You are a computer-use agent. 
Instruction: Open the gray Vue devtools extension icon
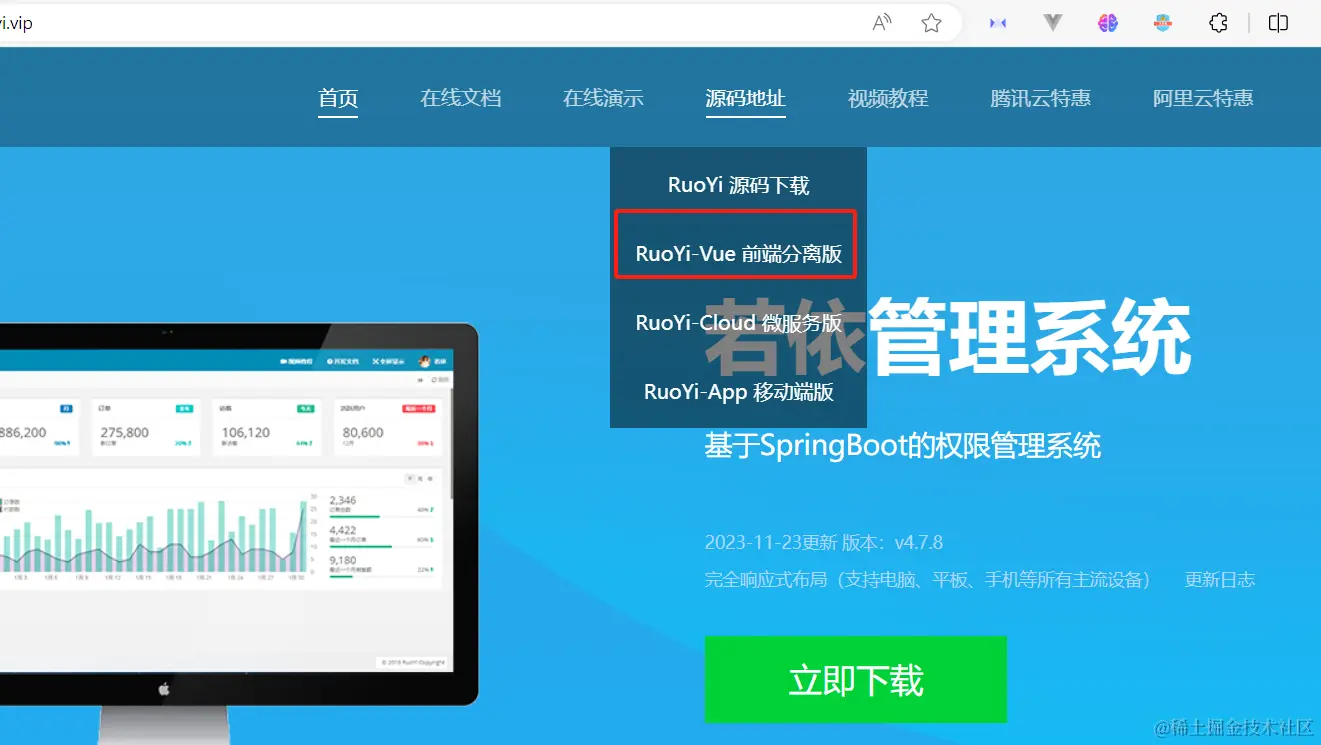coord(1052,23)
